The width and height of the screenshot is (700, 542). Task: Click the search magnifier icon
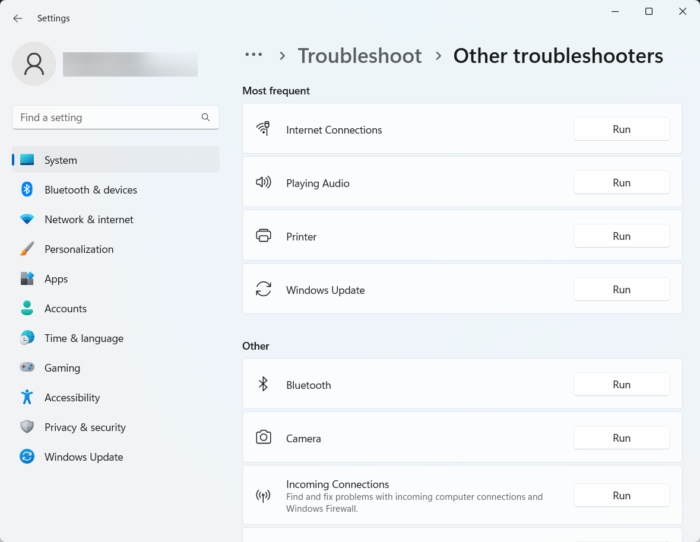tap(206, 118)
